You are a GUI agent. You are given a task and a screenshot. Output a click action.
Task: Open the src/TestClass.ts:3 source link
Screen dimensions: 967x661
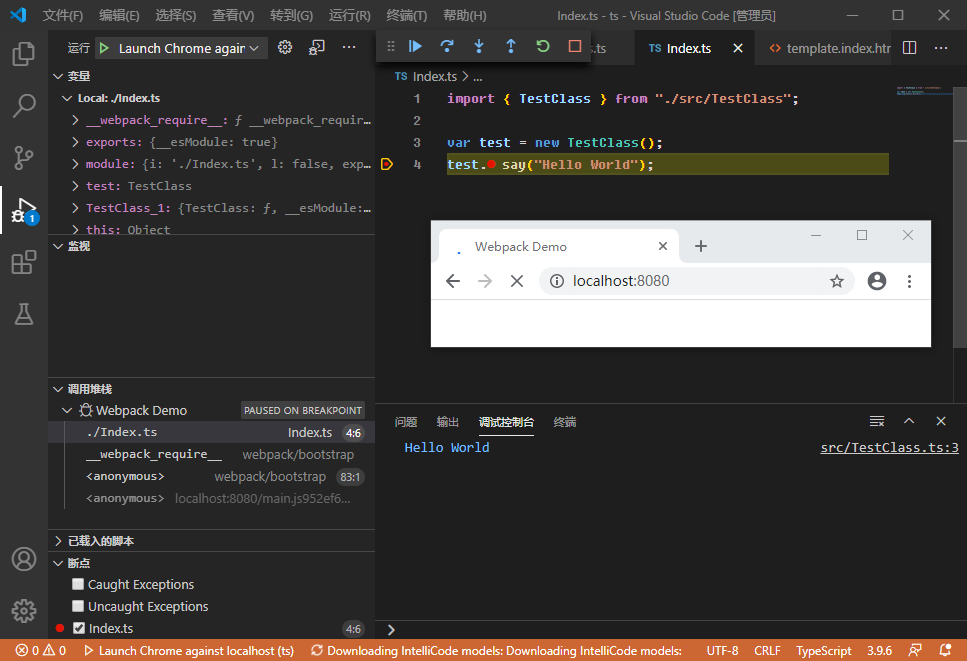(889, 448)
